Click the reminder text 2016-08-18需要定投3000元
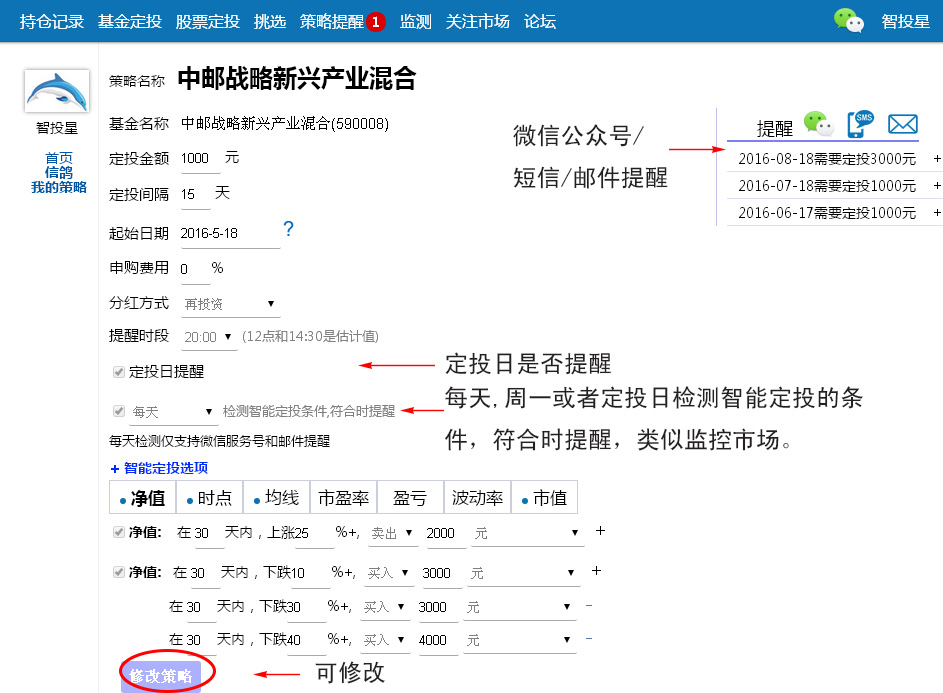Viewport: 943px width, 693px height. (x=827, y=159)
